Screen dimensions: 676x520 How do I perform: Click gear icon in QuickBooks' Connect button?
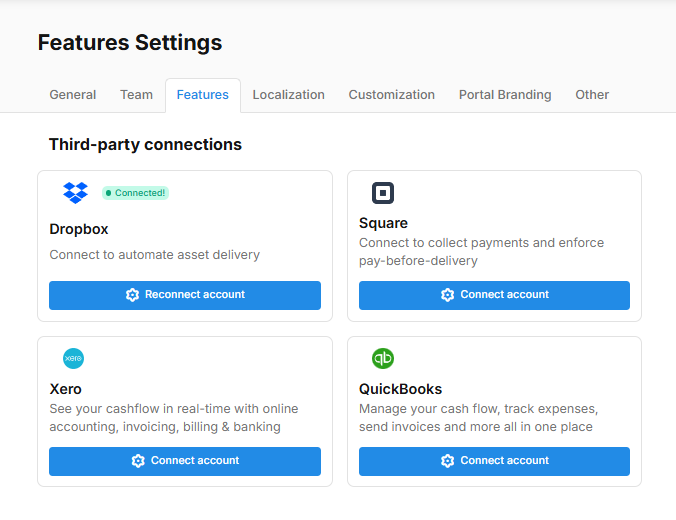coord(448,461)
